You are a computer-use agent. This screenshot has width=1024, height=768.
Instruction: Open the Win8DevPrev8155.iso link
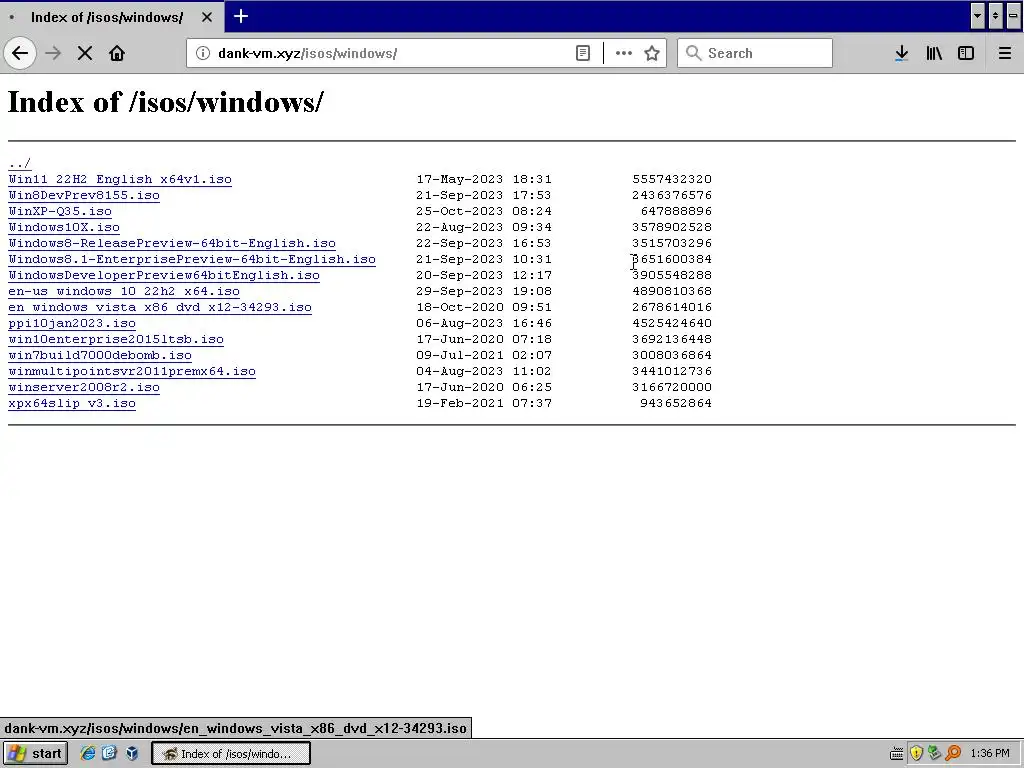[x=84, y=195]
